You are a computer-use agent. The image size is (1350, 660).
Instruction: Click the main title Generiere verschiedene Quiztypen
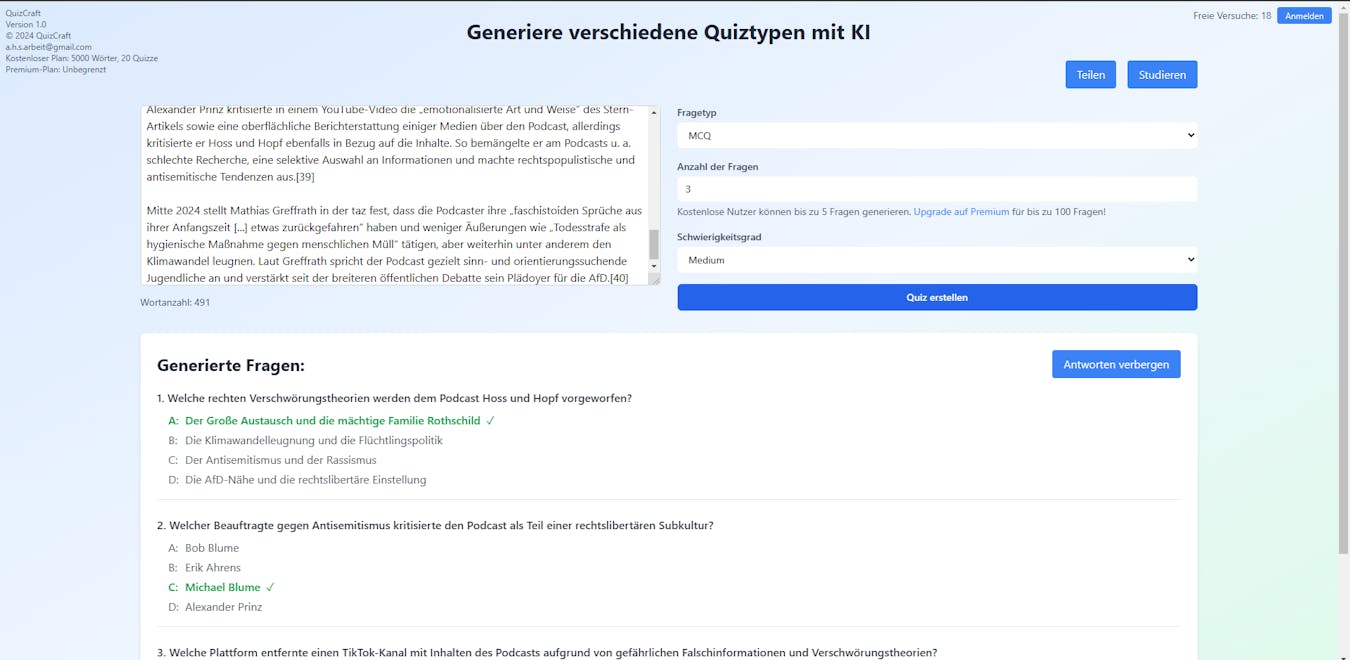click(668, 32)
